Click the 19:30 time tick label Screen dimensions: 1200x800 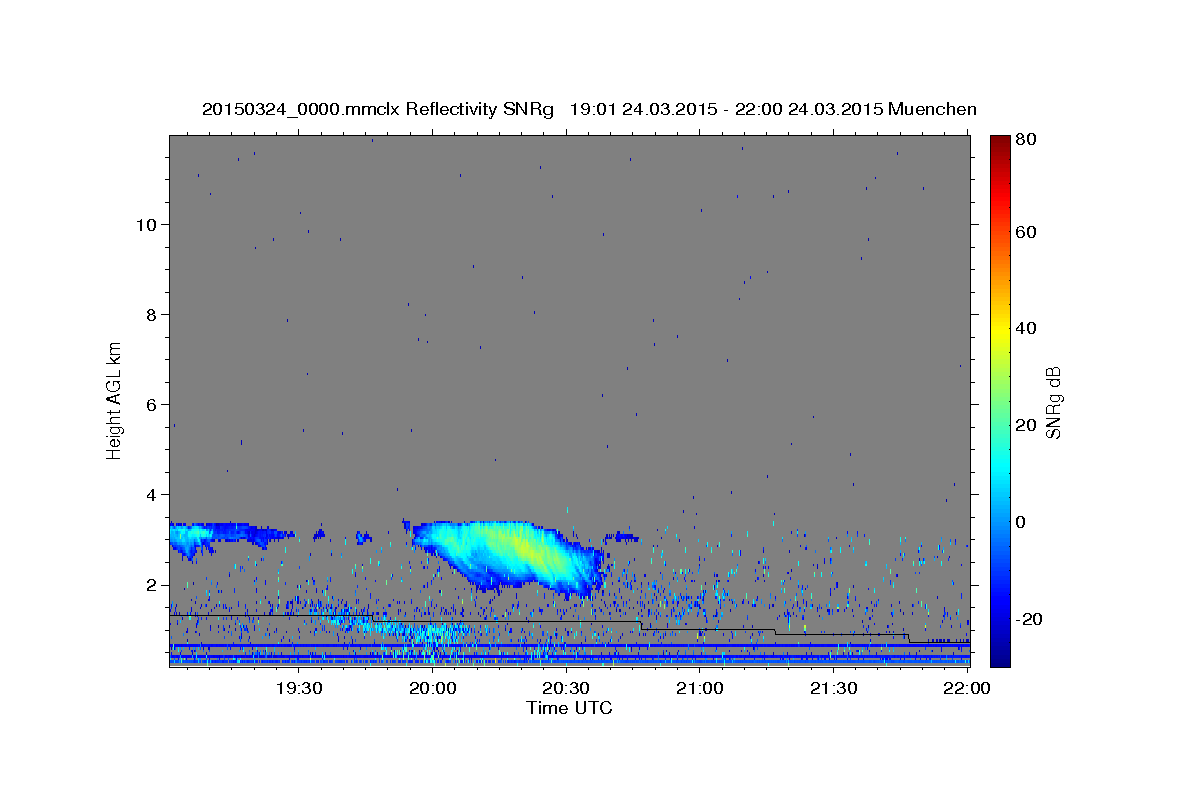299,688
